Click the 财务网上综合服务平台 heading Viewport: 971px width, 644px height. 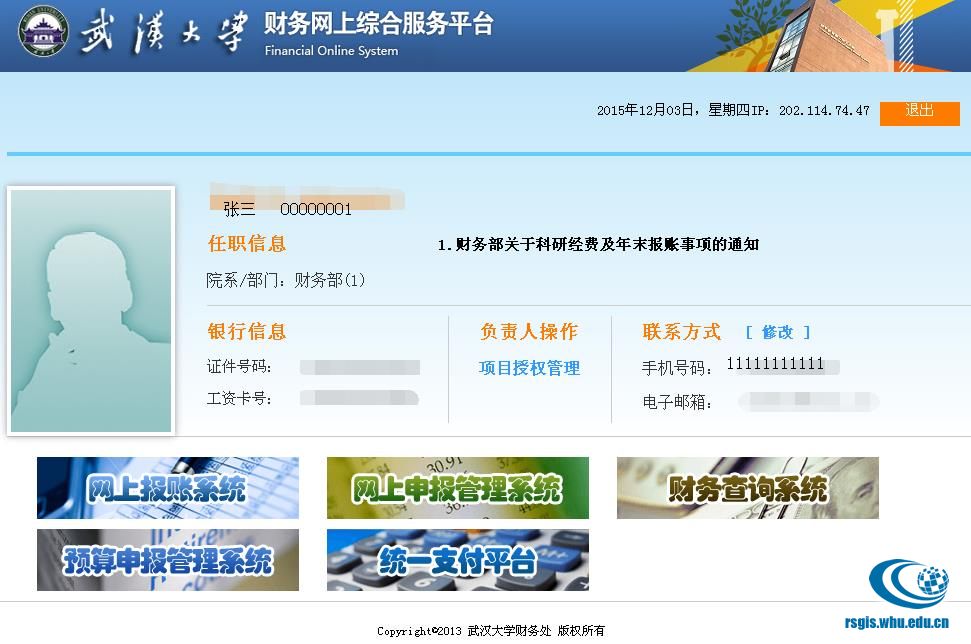378,24
